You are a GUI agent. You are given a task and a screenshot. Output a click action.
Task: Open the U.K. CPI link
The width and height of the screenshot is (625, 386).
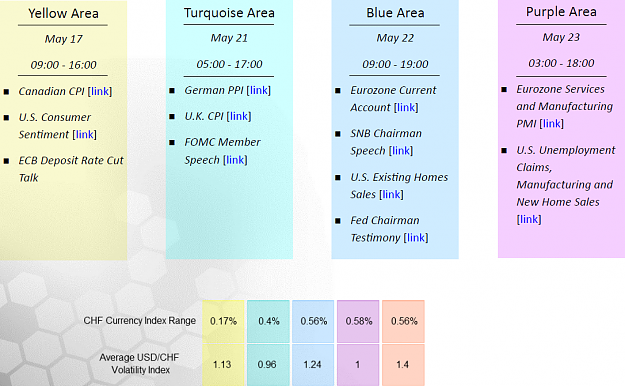point(239,116)
